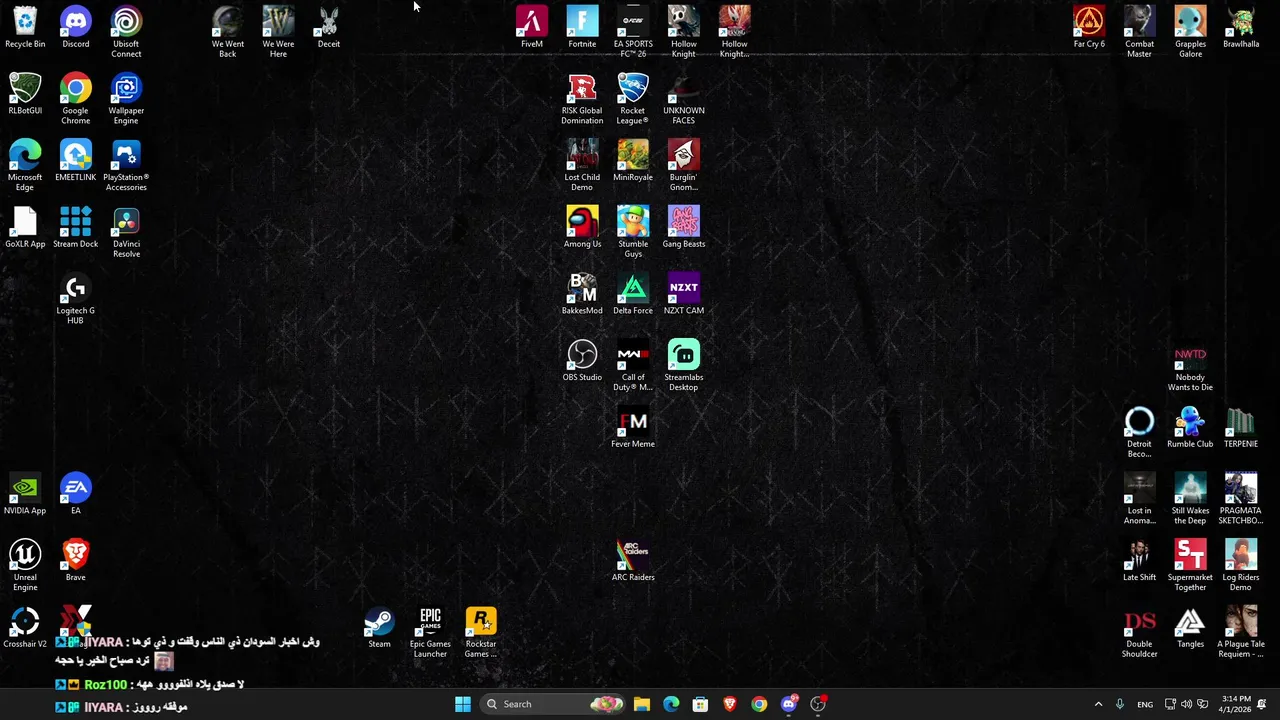Open File Explorer from the taskbar
This screenshot has height=720, width=1280.
point(642,704)
